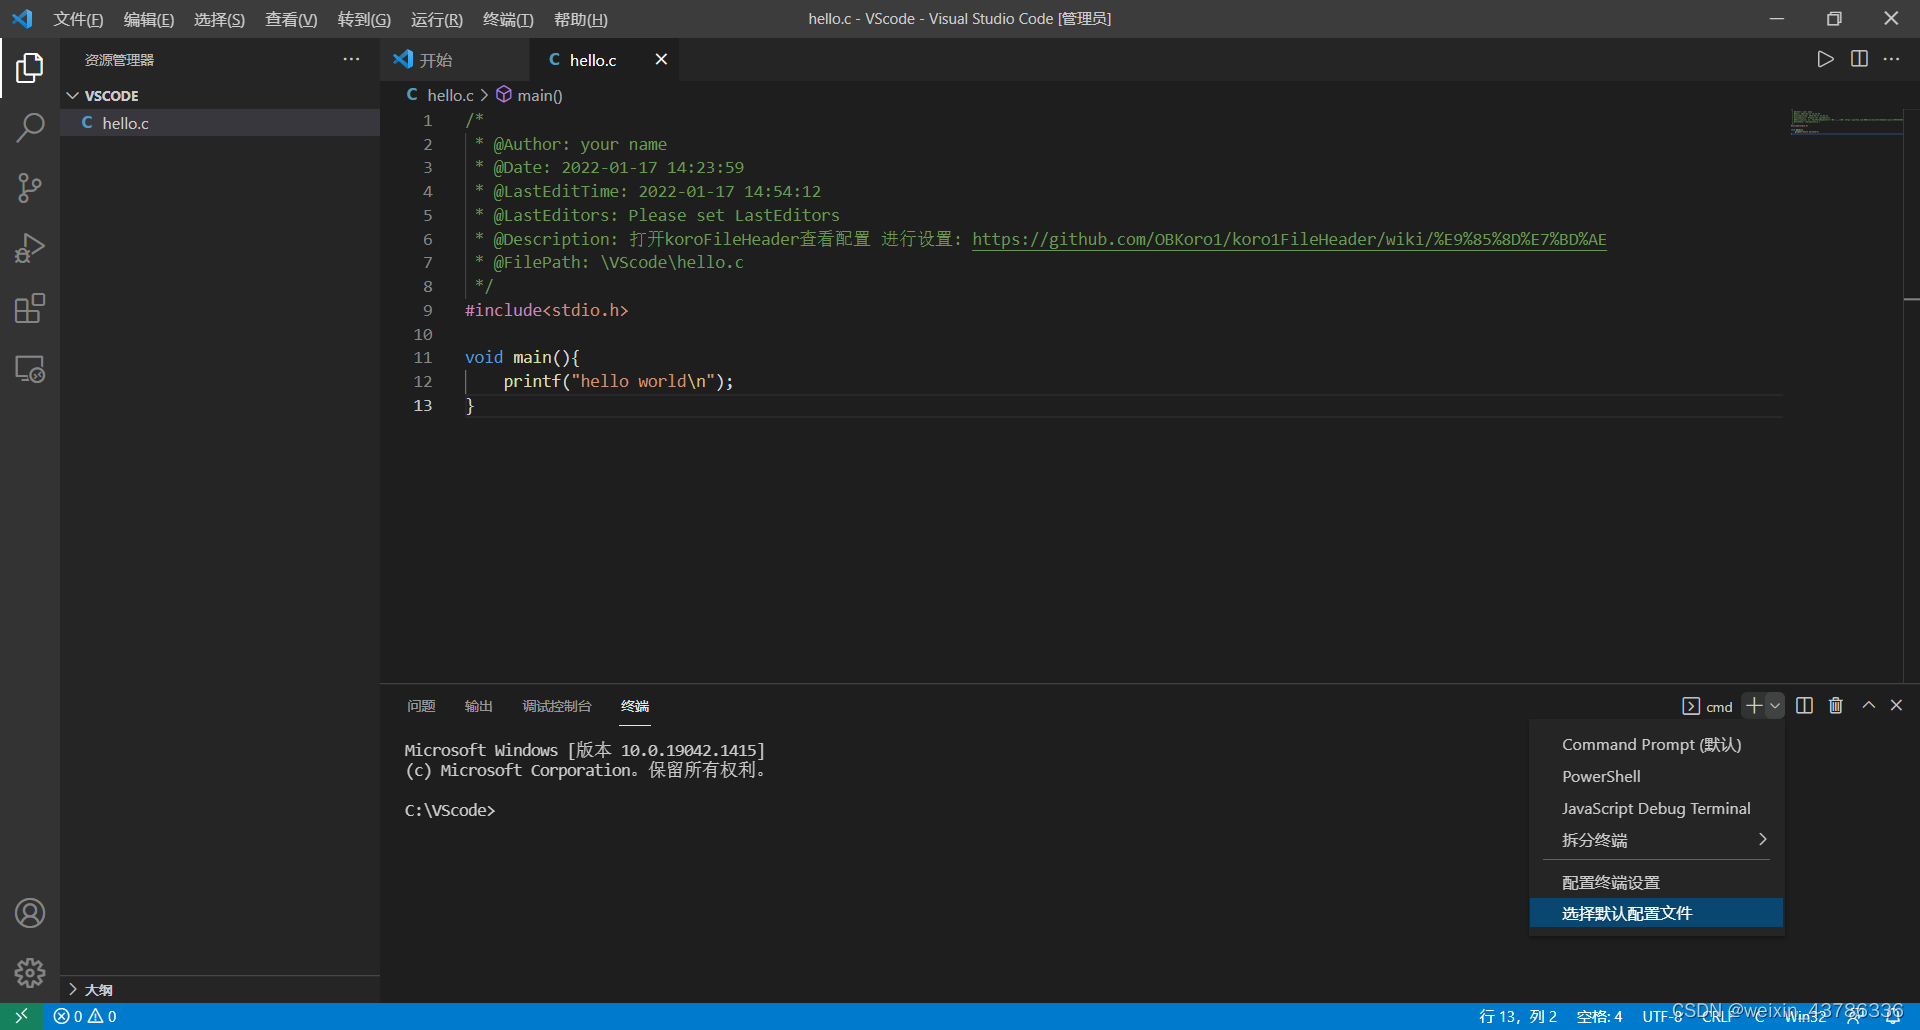Split the editor to the right

1859,59
